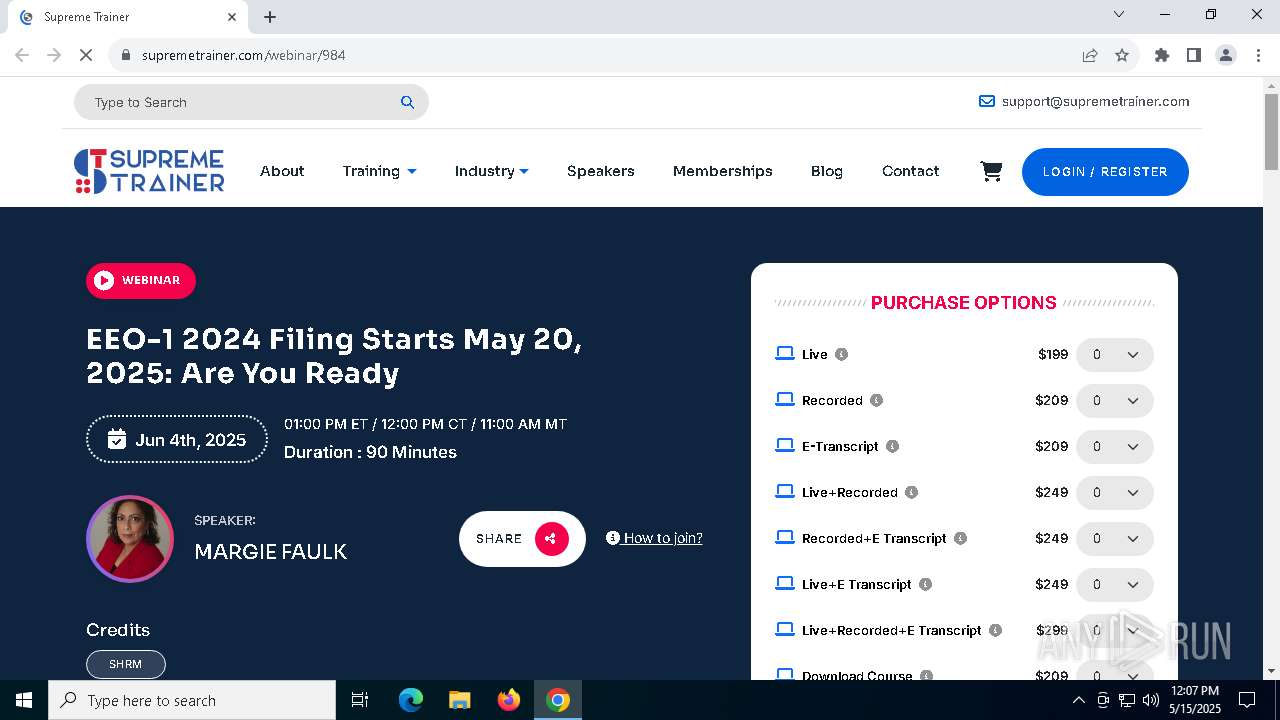Stop loading the page in Chrome
The image size is (1280, 720).
(86, 55)
